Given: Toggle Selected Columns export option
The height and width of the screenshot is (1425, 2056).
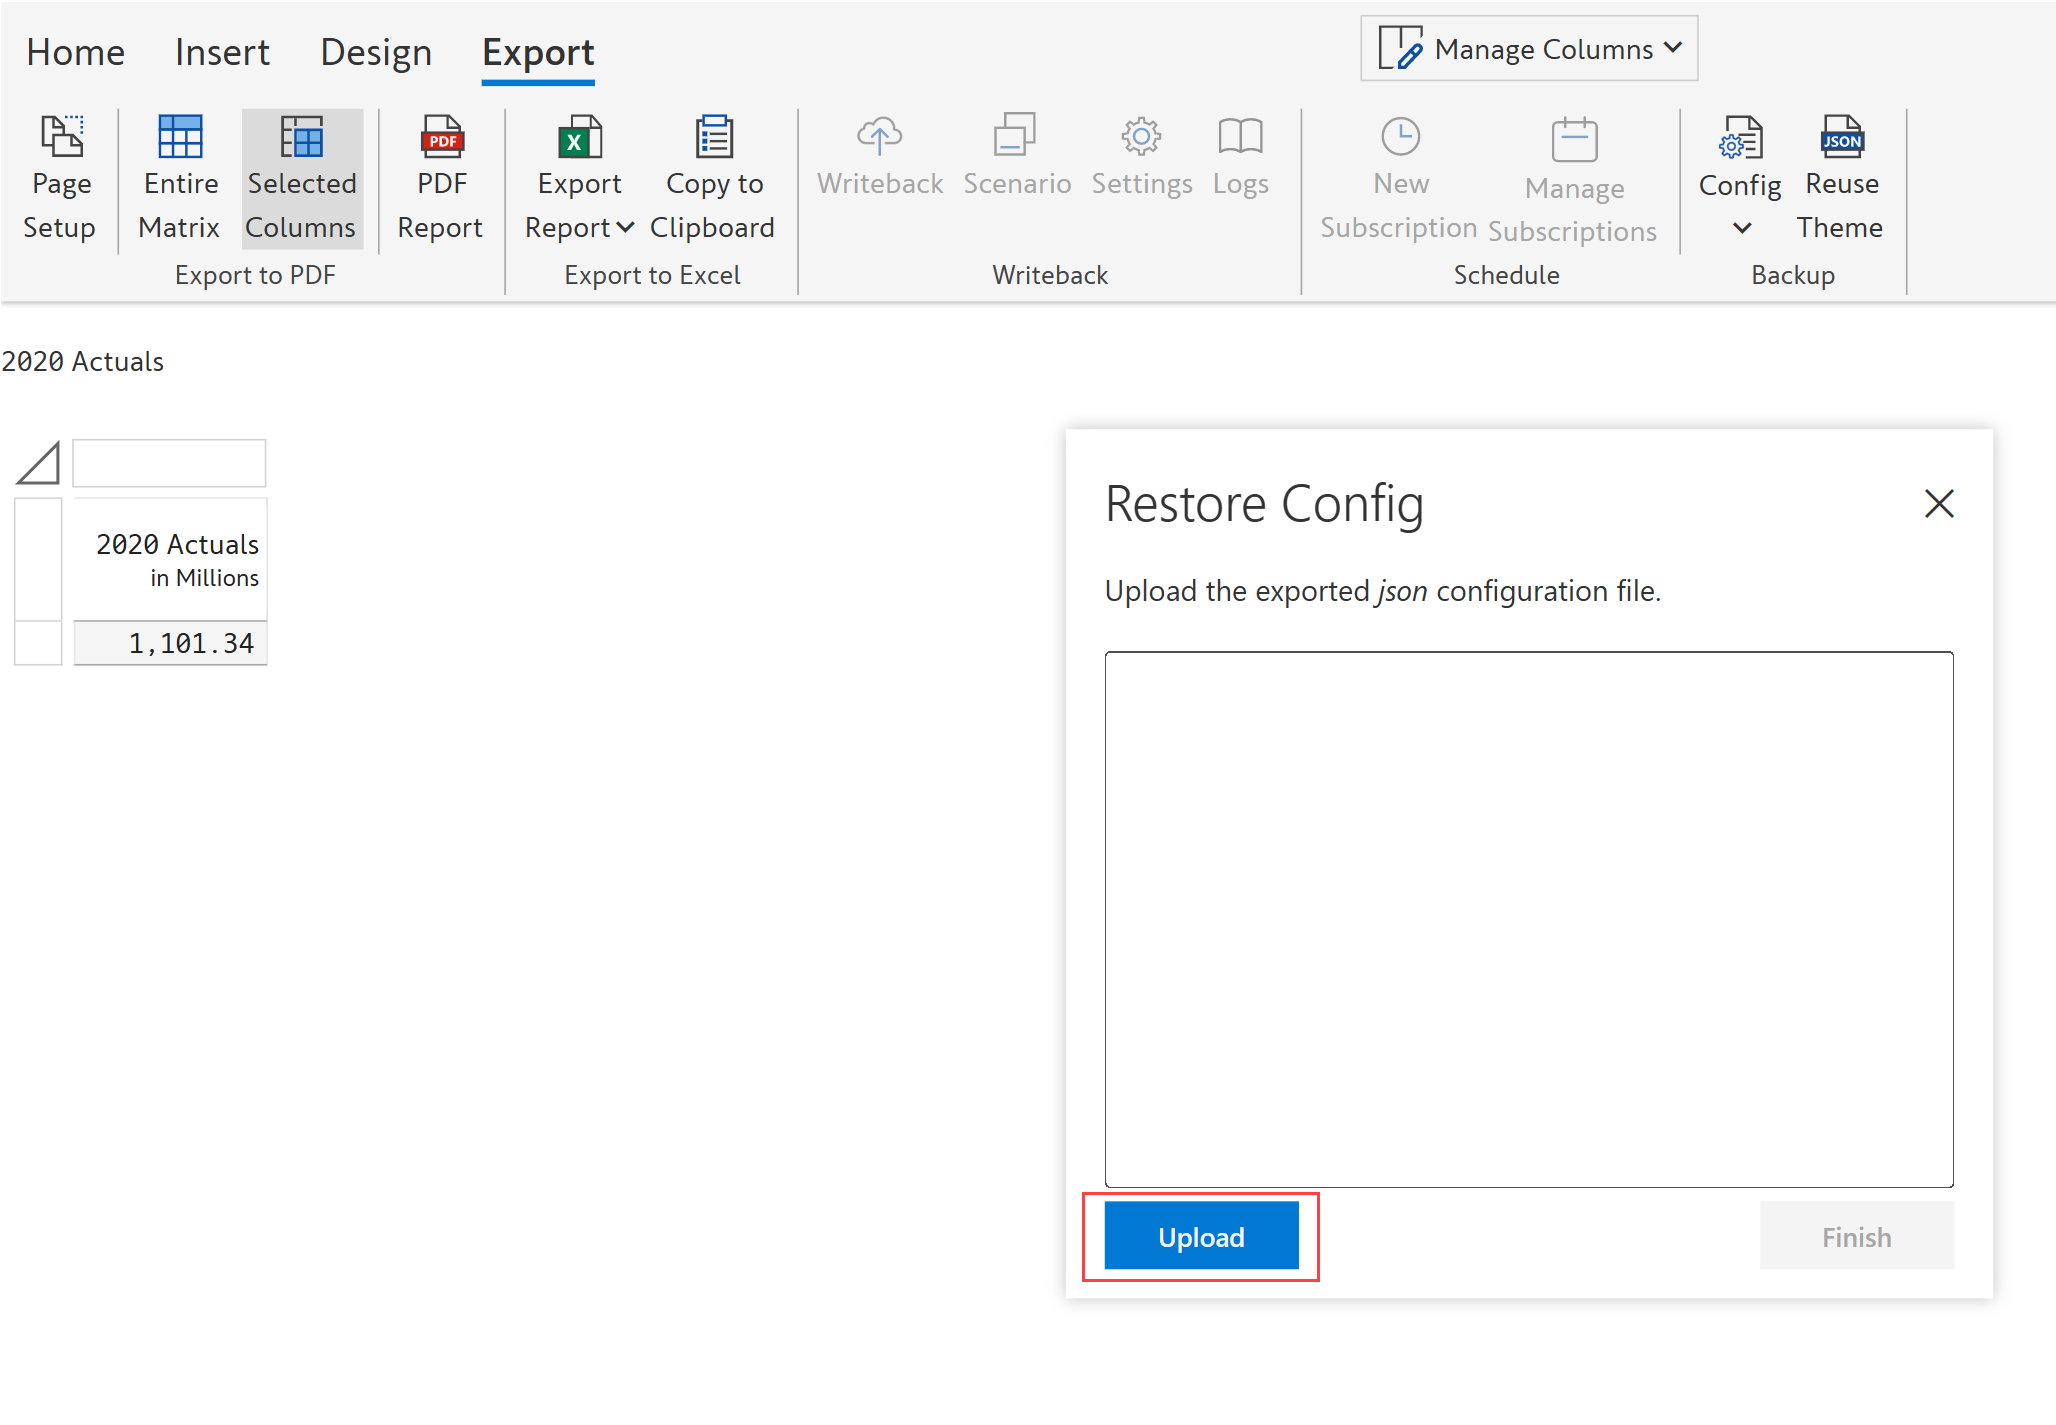Looking at the screenshot, I should click(x=301, y=178).
